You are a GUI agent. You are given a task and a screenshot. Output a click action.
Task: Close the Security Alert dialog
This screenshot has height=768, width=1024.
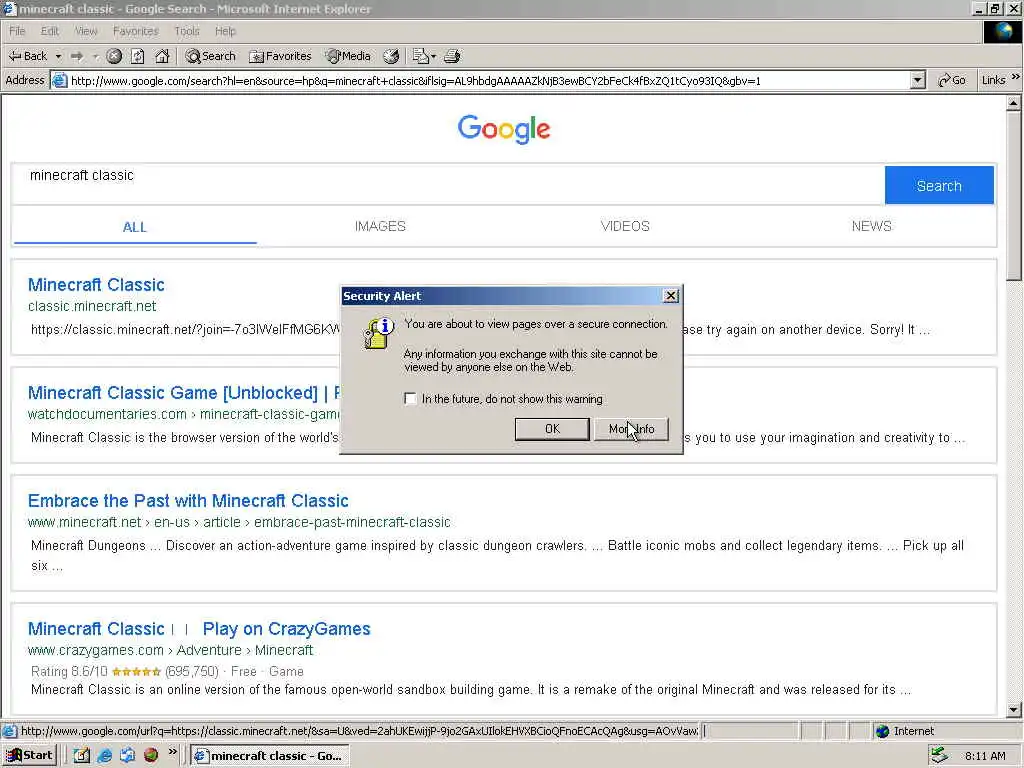671,296
